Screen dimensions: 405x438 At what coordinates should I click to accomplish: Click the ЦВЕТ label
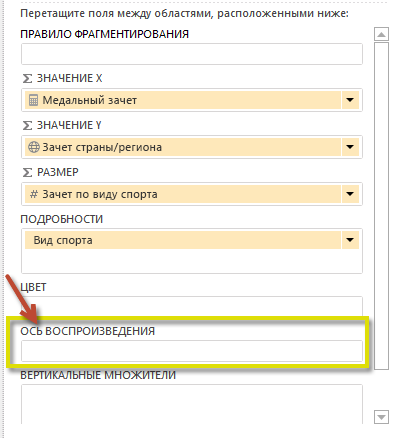coord(33,287)
